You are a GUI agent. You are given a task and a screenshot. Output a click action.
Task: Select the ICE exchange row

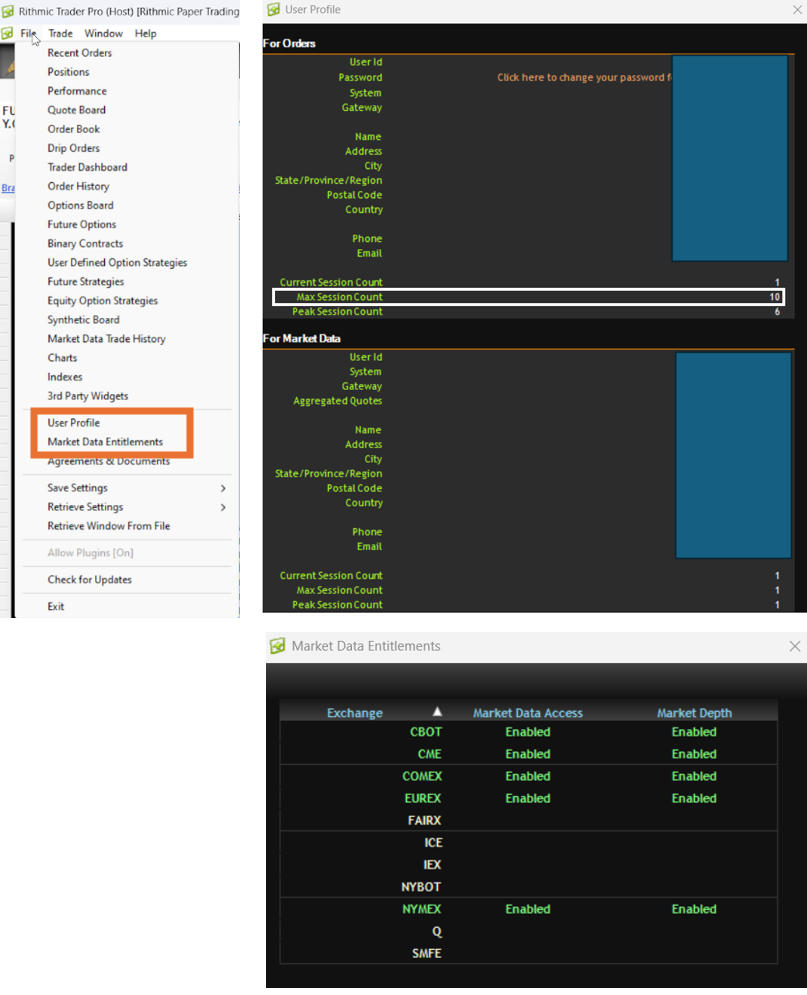pos(528,843)
